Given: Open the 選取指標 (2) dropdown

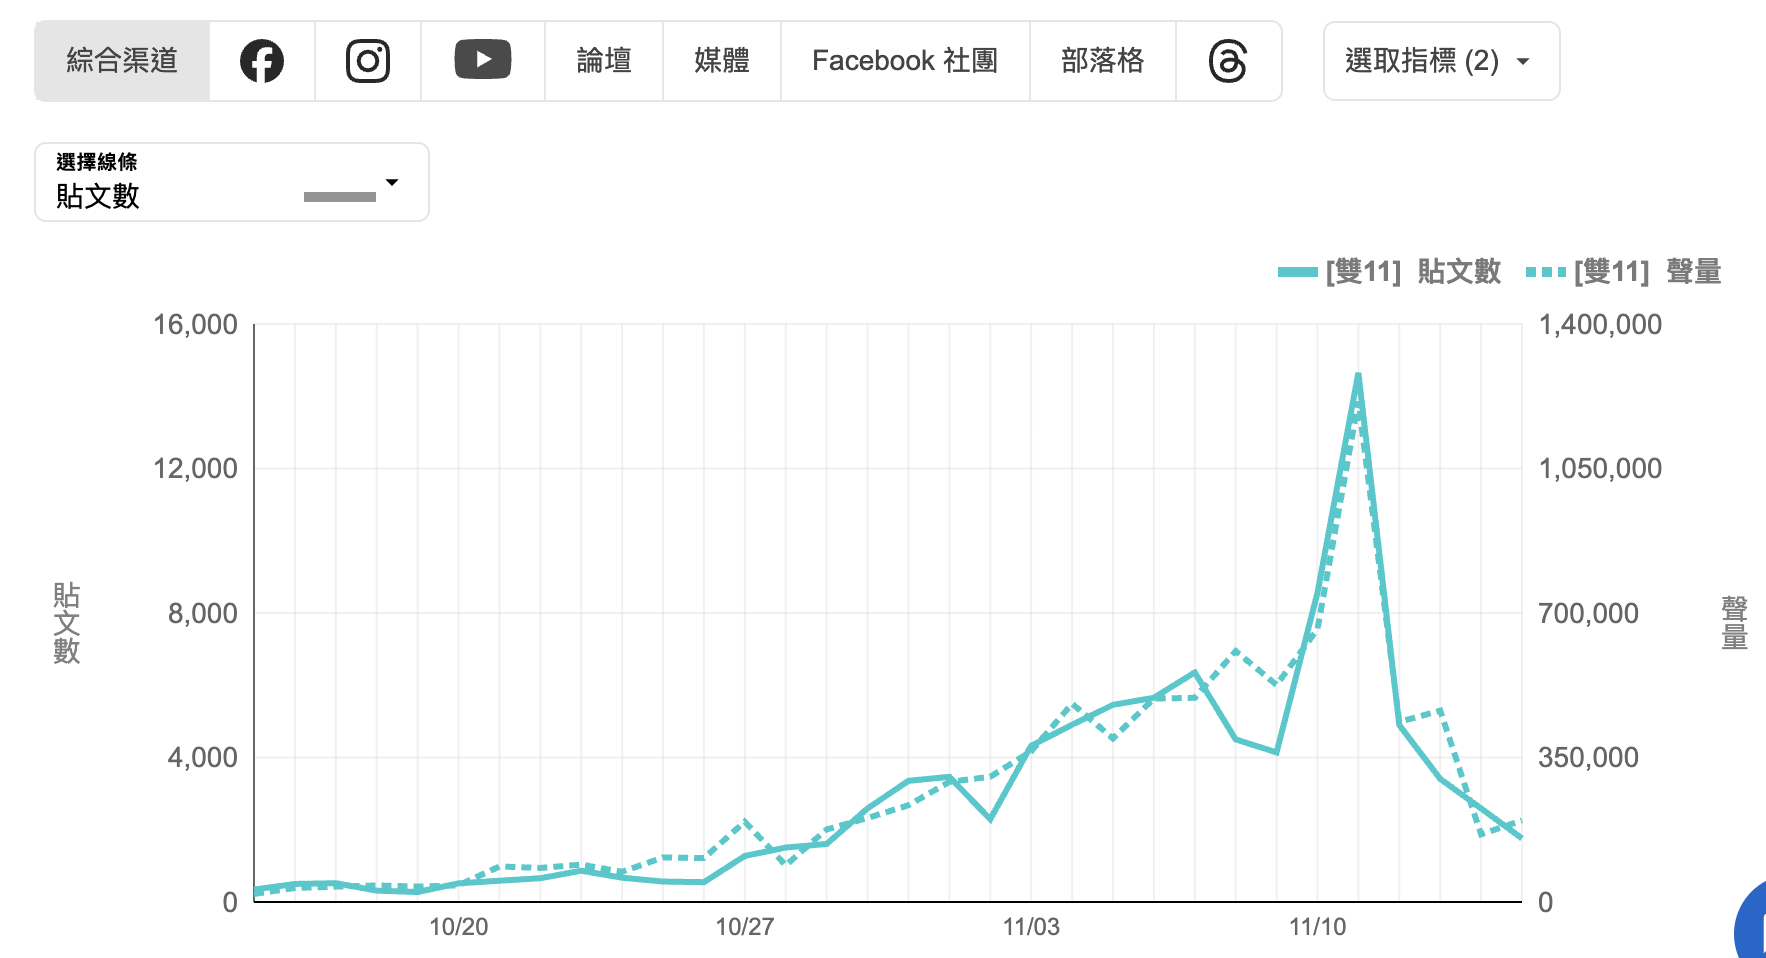Looking at the screenshot, I should pos(1441,61).
